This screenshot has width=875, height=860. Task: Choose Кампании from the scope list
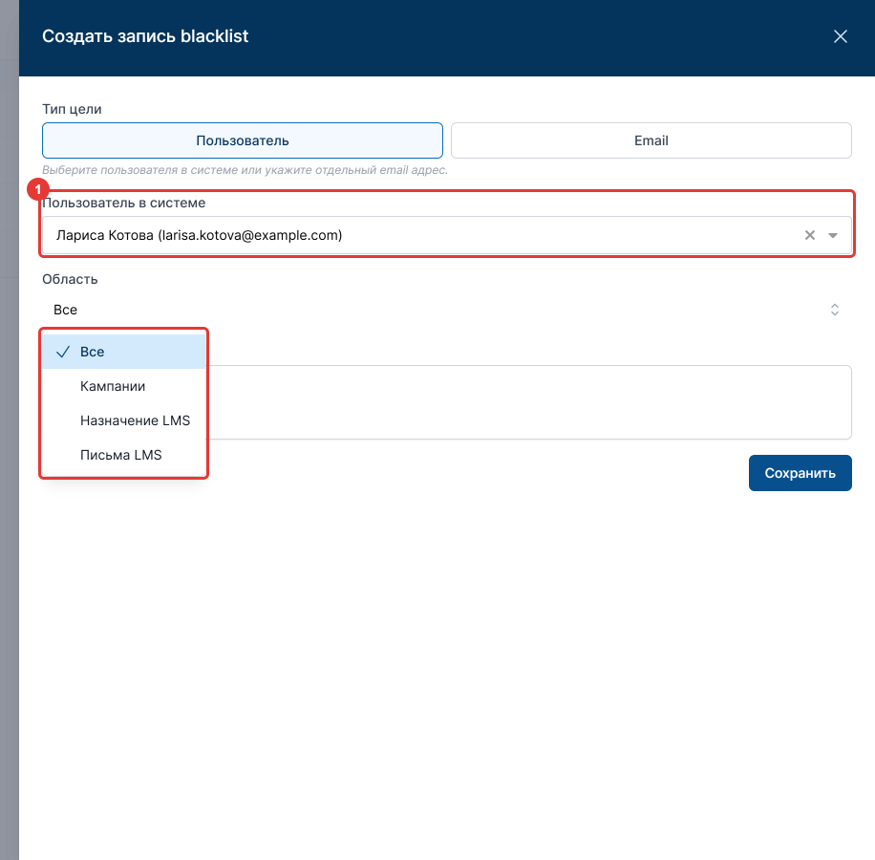coord(124,386)
